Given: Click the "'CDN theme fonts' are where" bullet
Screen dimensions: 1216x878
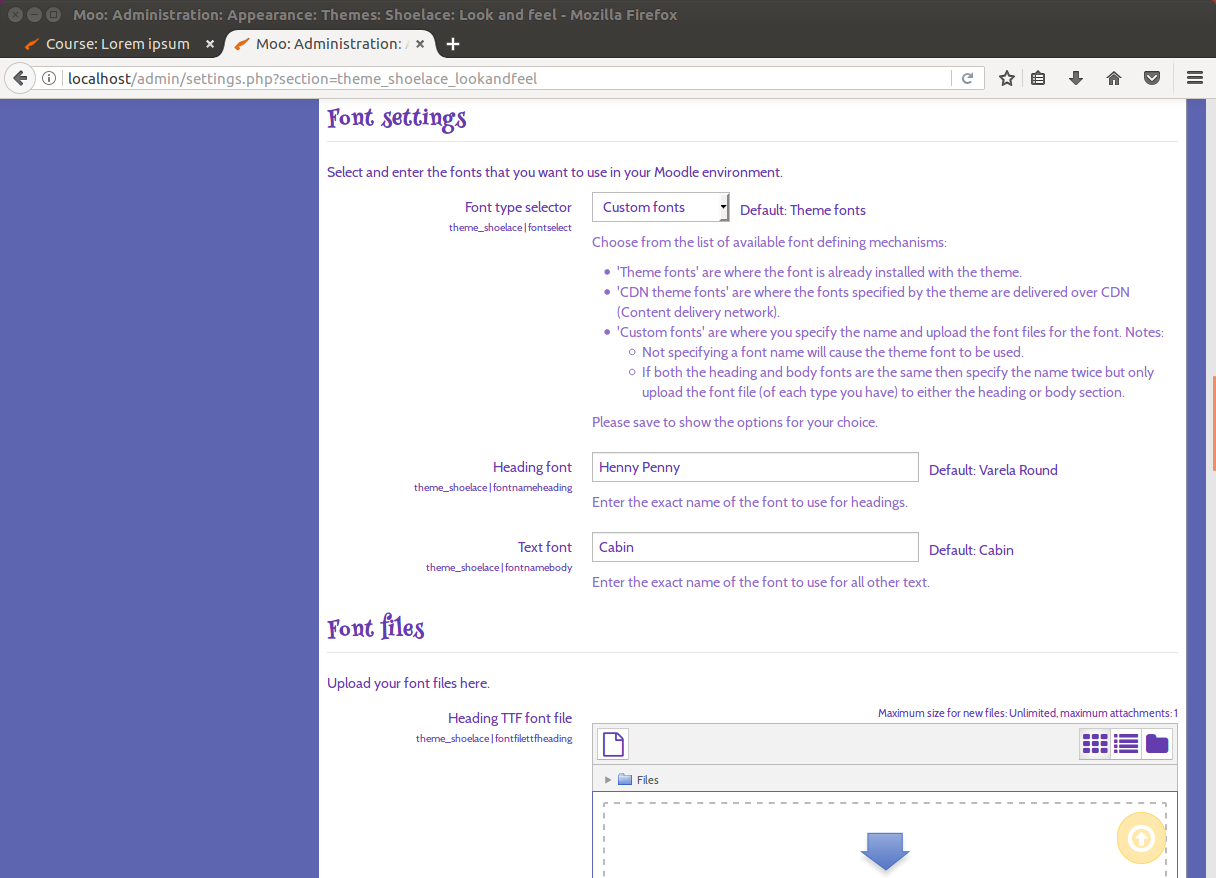Looking at the screenshot, I should 873,302.
